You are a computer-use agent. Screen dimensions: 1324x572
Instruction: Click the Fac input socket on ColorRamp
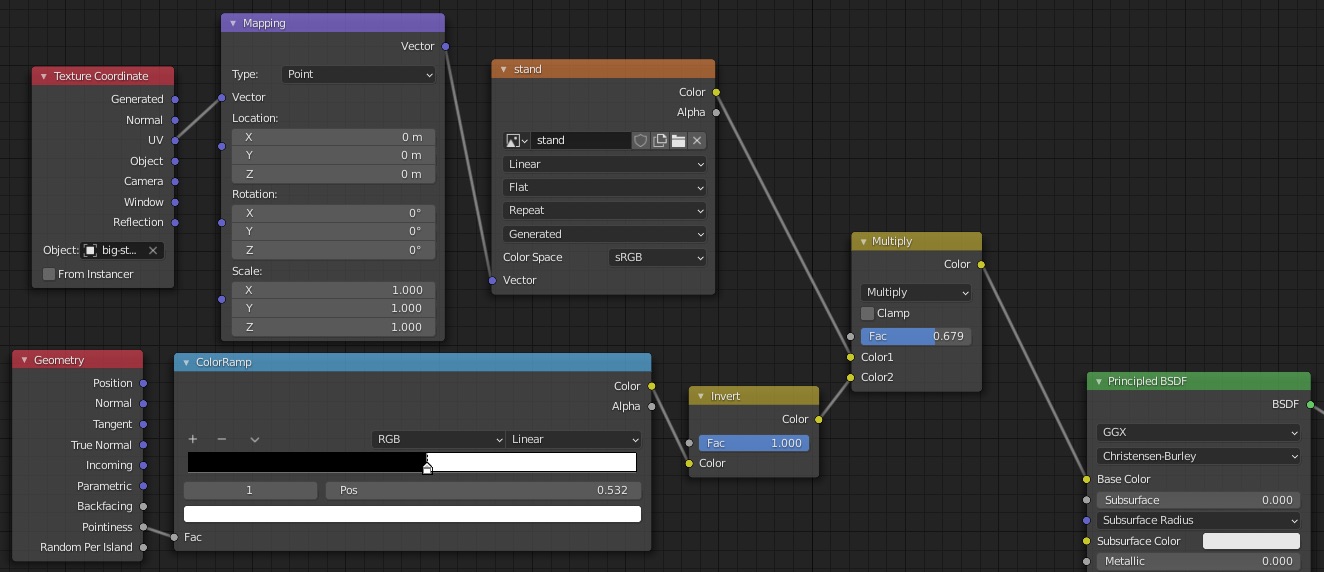(175, 537)
